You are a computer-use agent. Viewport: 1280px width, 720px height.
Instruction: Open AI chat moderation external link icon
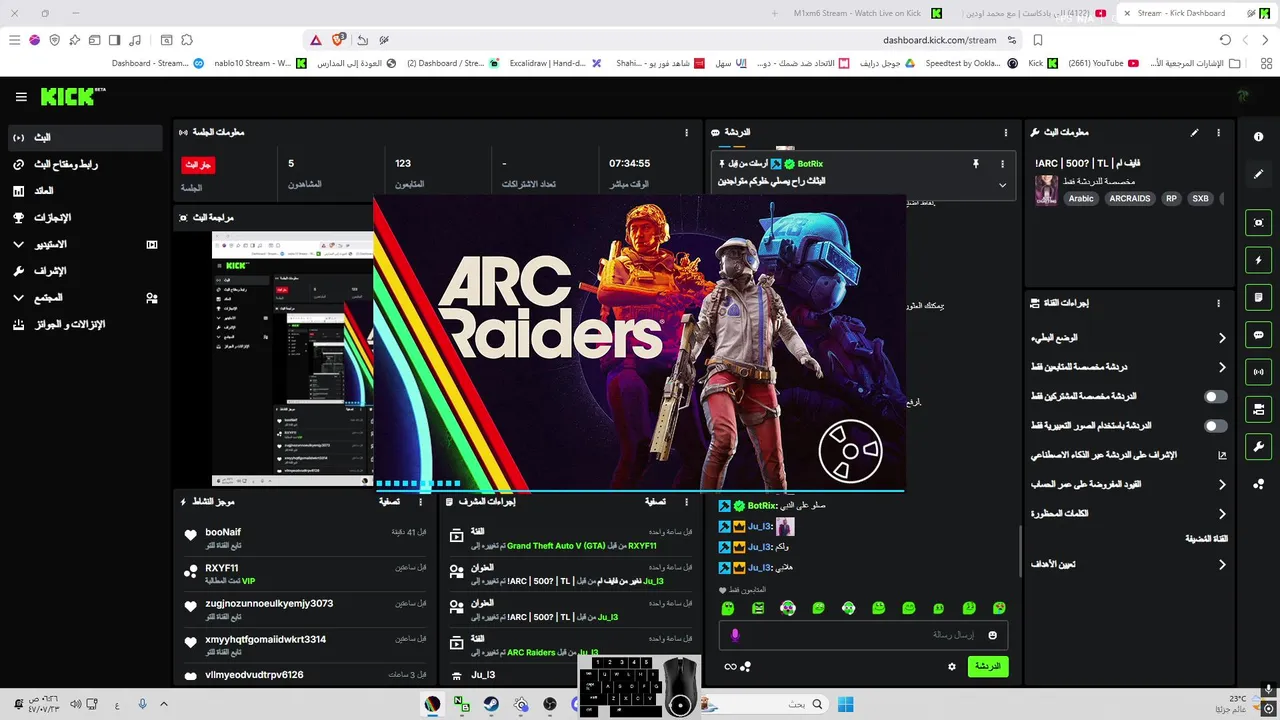pyautogui.click(x=1221, y=455)
